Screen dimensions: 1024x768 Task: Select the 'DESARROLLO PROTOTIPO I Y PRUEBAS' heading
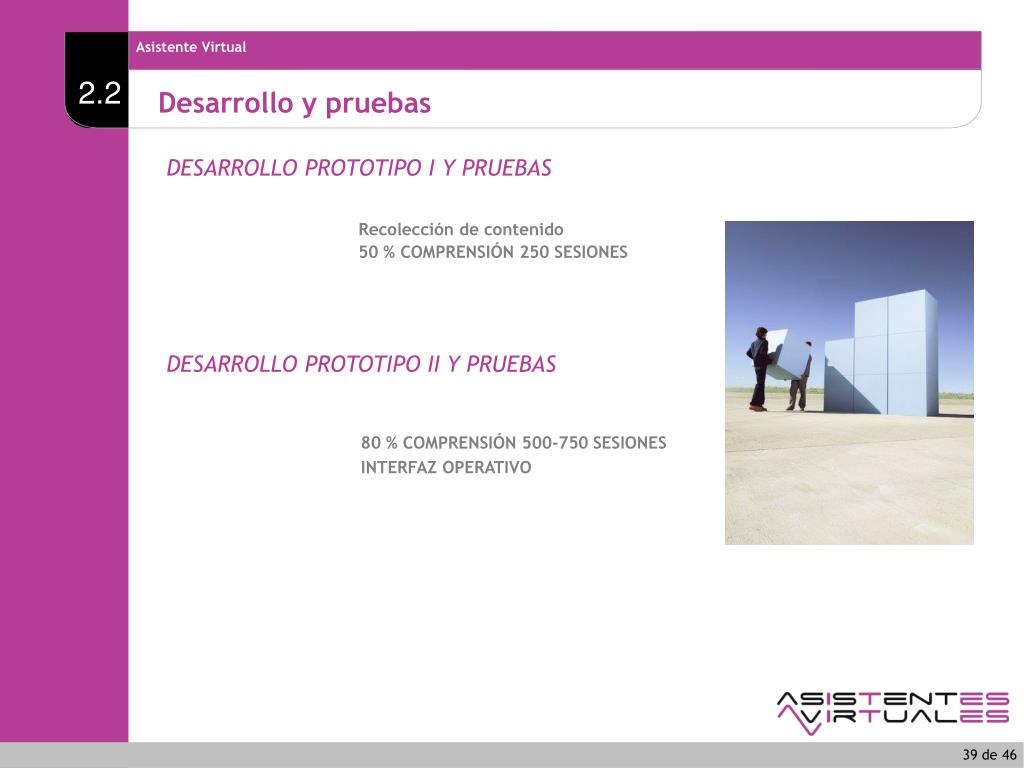click(x=359, y=168)
